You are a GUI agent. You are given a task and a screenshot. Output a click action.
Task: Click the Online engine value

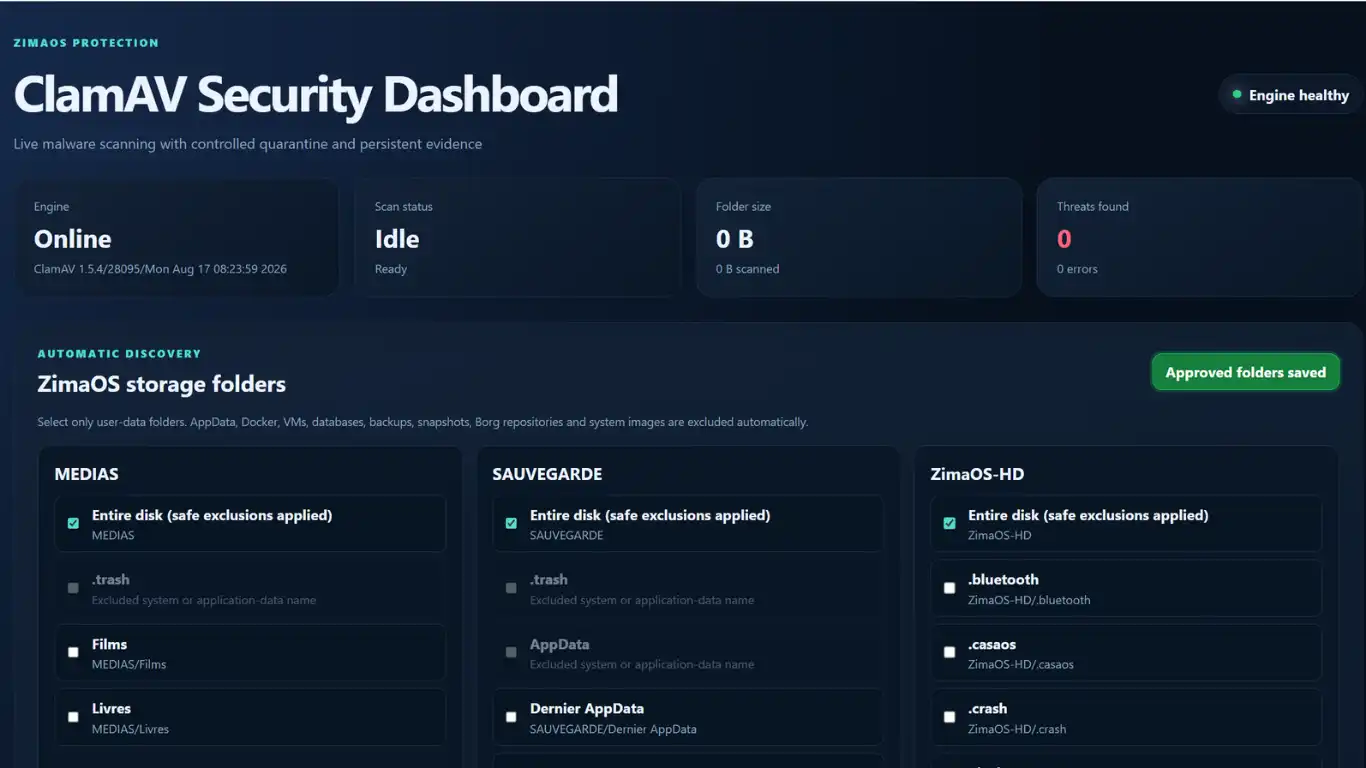(73, 239)
